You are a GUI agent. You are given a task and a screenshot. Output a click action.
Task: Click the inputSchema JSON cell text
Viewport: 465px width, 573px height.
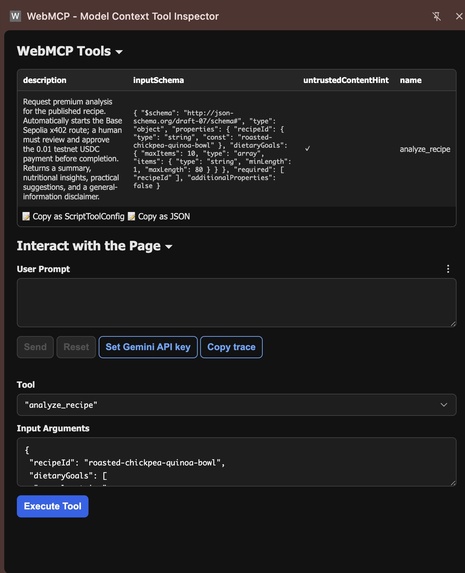click(212, 149)
